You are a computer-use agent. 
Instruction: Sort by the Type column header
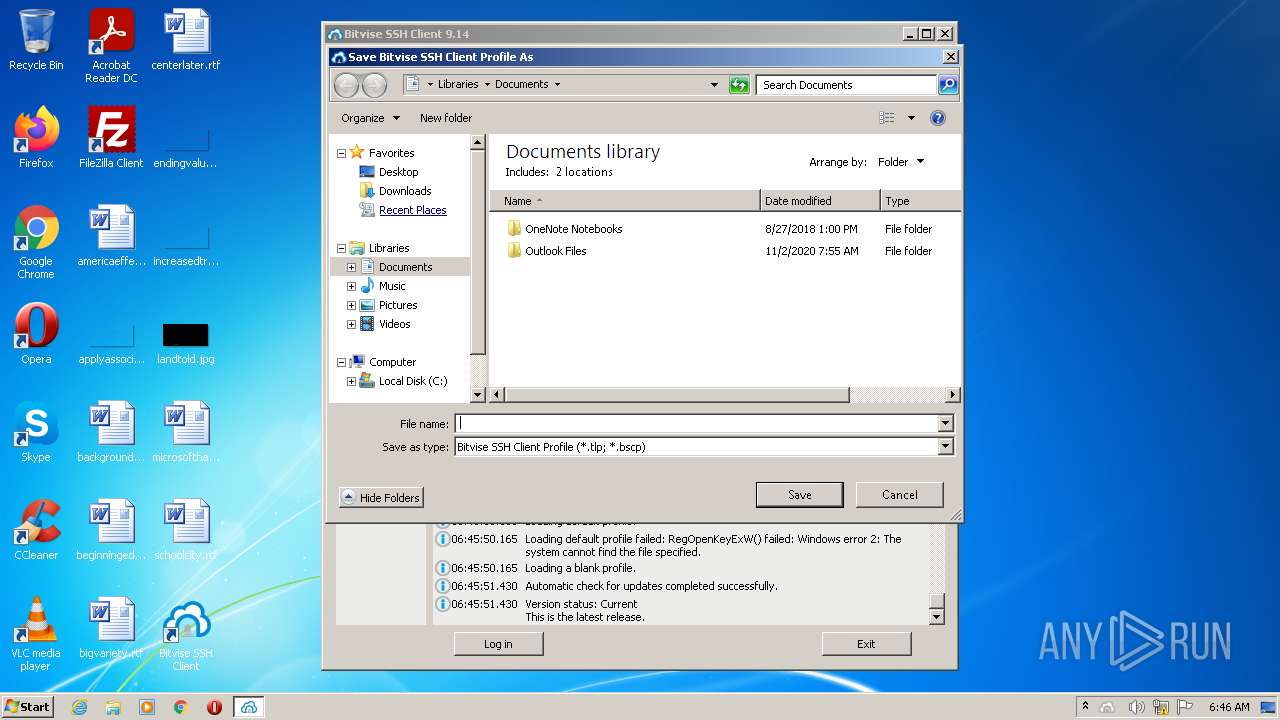click(x=920, y=201)
